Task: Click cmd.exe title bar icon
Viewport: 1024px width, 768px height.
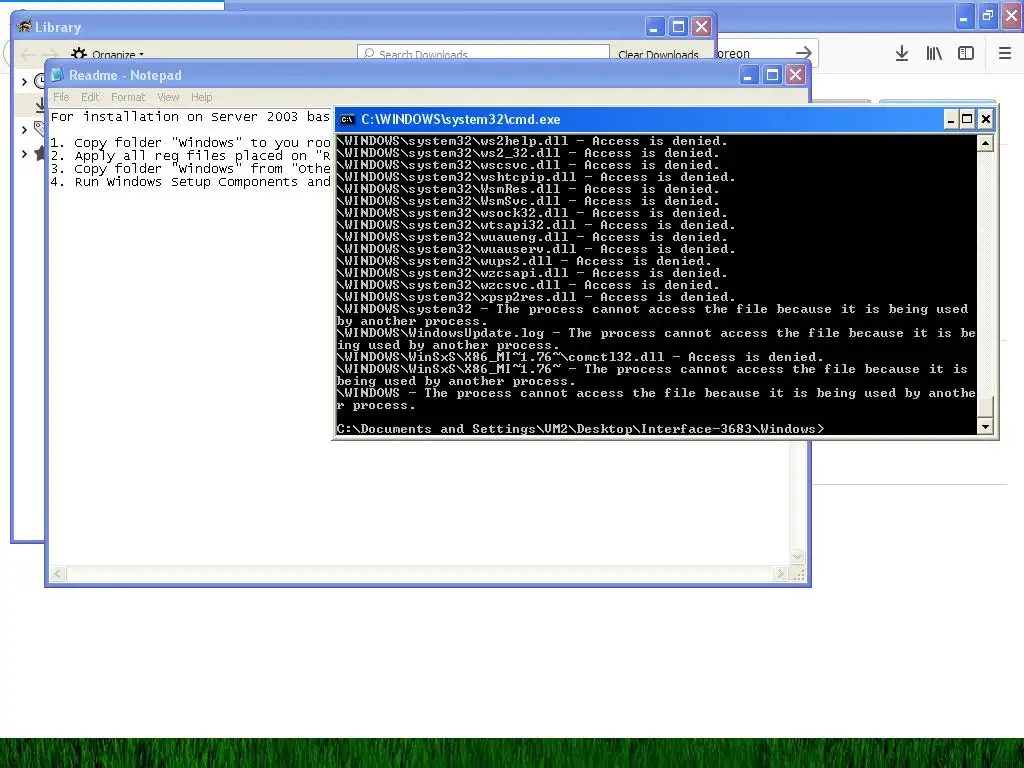Action: (347, 120)
